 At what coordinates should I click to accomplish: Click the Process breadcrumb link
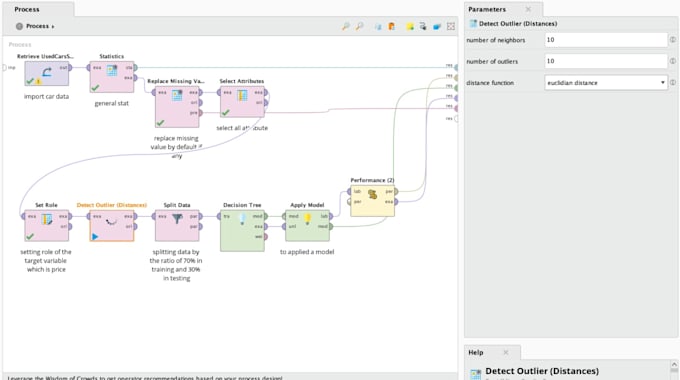(x=37, y=26)
